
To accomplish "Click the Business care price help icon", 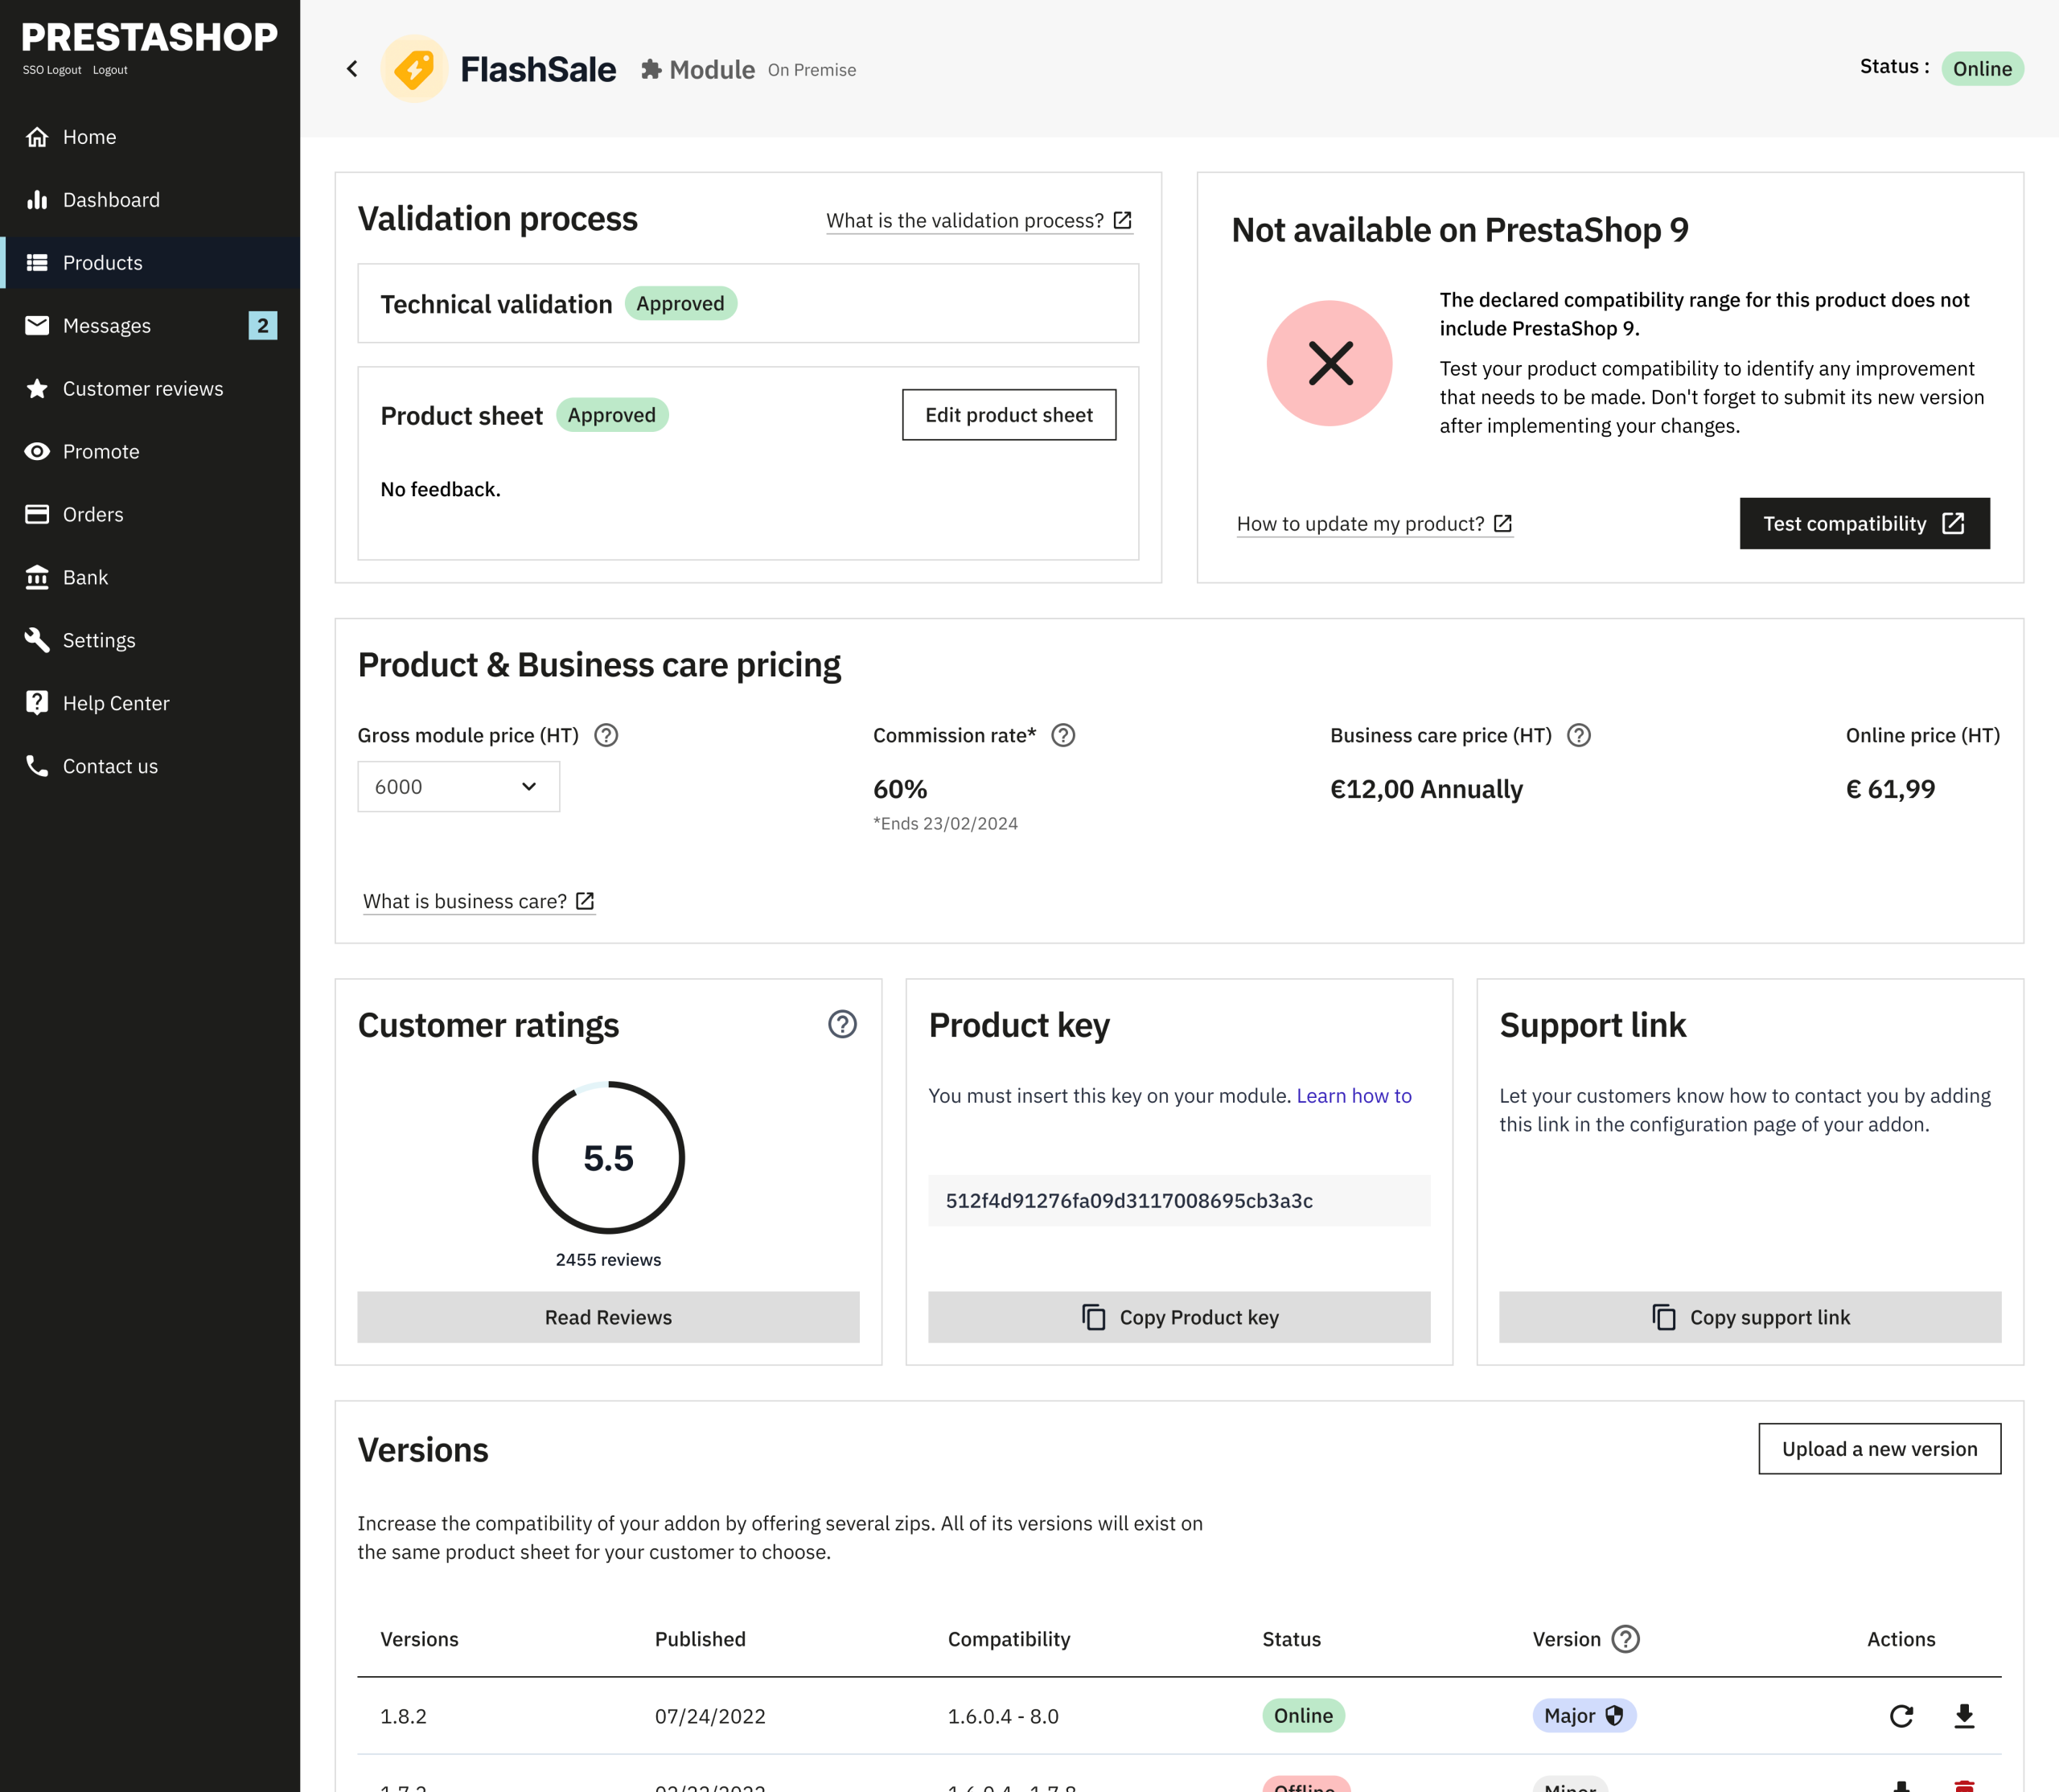I will point(1579,735).
